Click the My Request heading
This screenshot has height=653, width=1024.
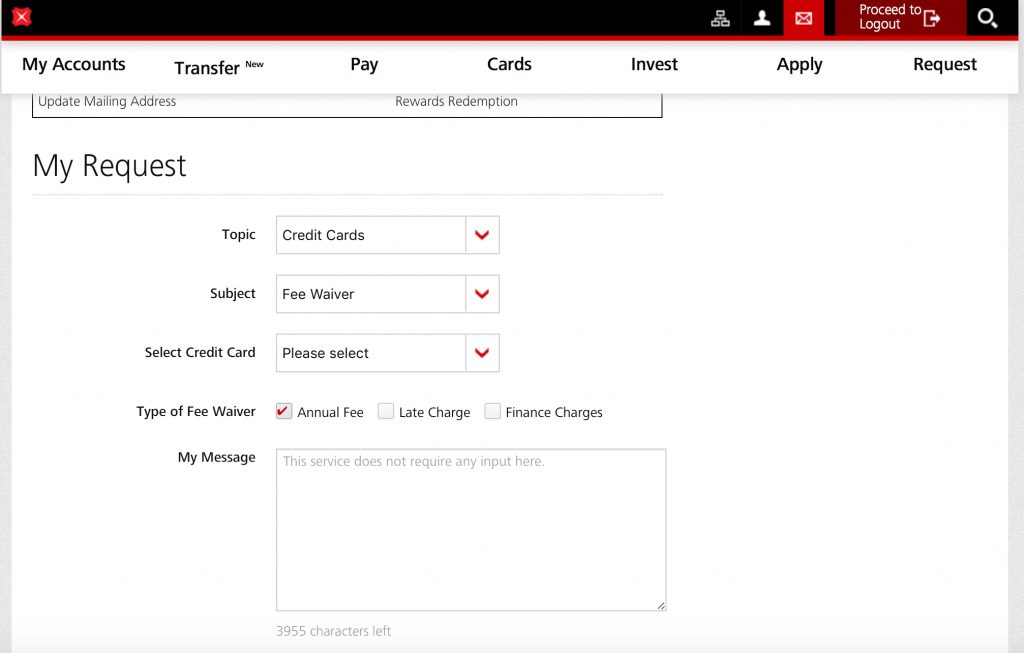tap(110, 165)
